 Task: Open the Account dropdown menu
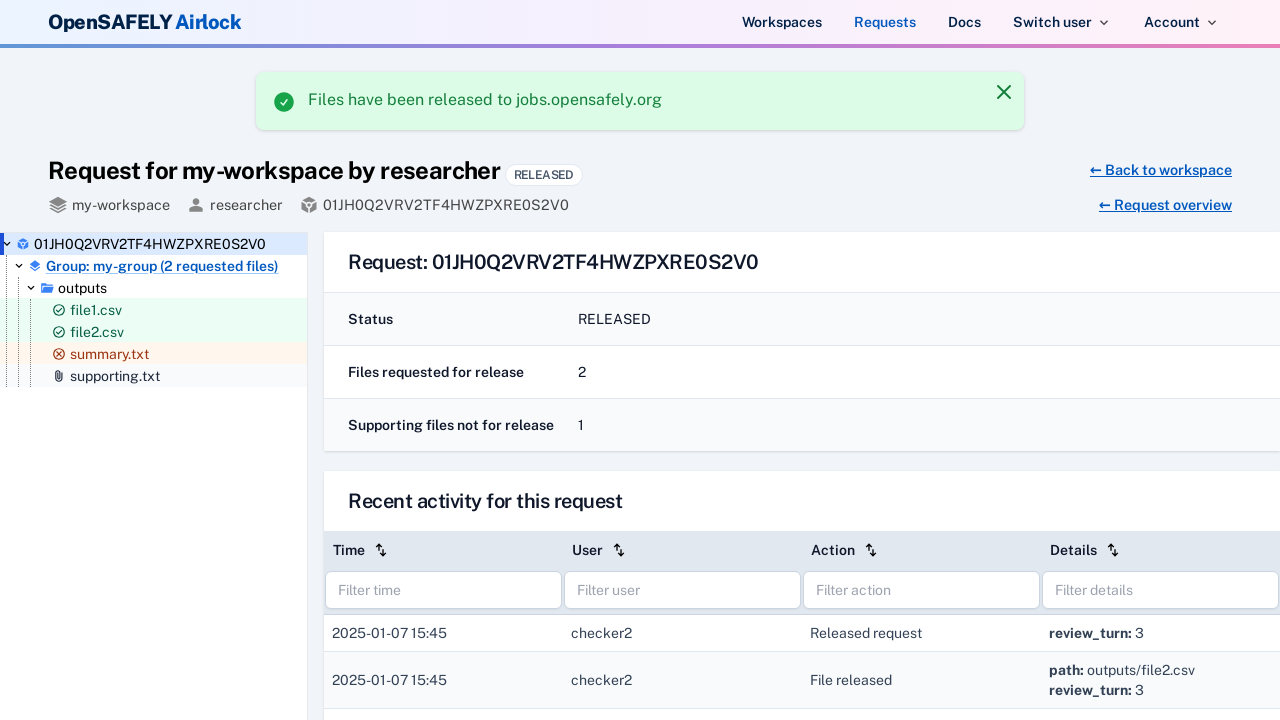tap(1180, 22)
